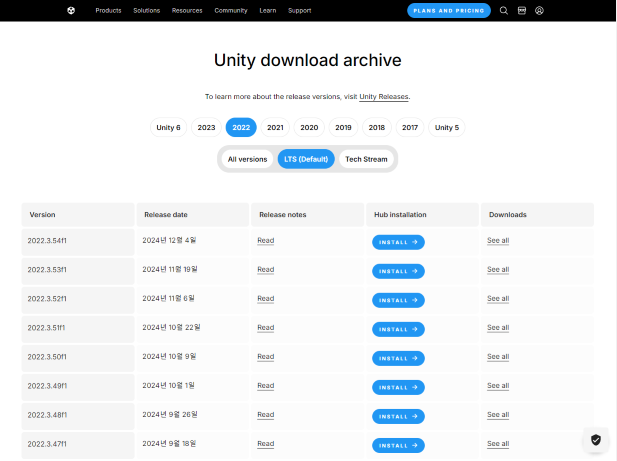Open the Resources menu
617x461 pixels.
click(187, 11)
